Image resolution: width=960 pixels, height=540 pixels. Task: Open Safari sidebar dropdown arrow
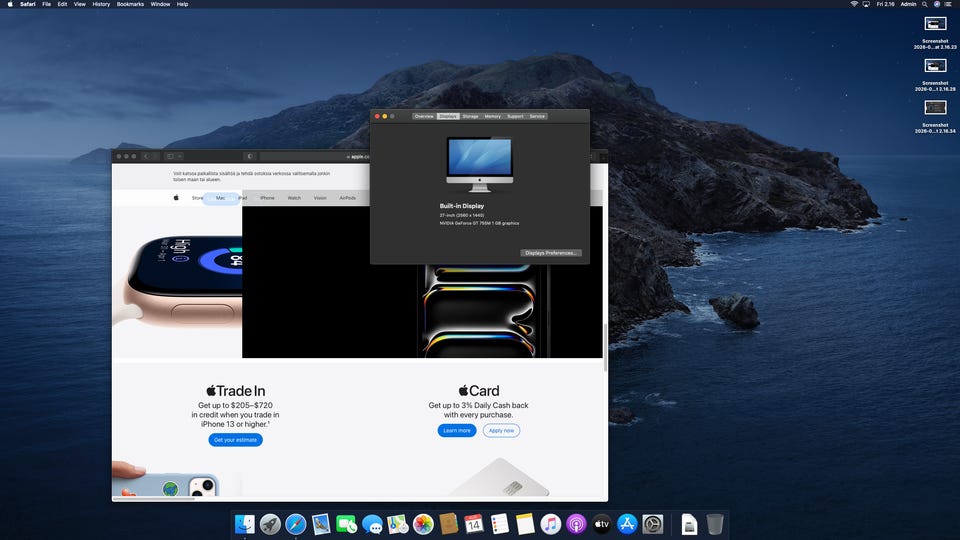[179, 156]
